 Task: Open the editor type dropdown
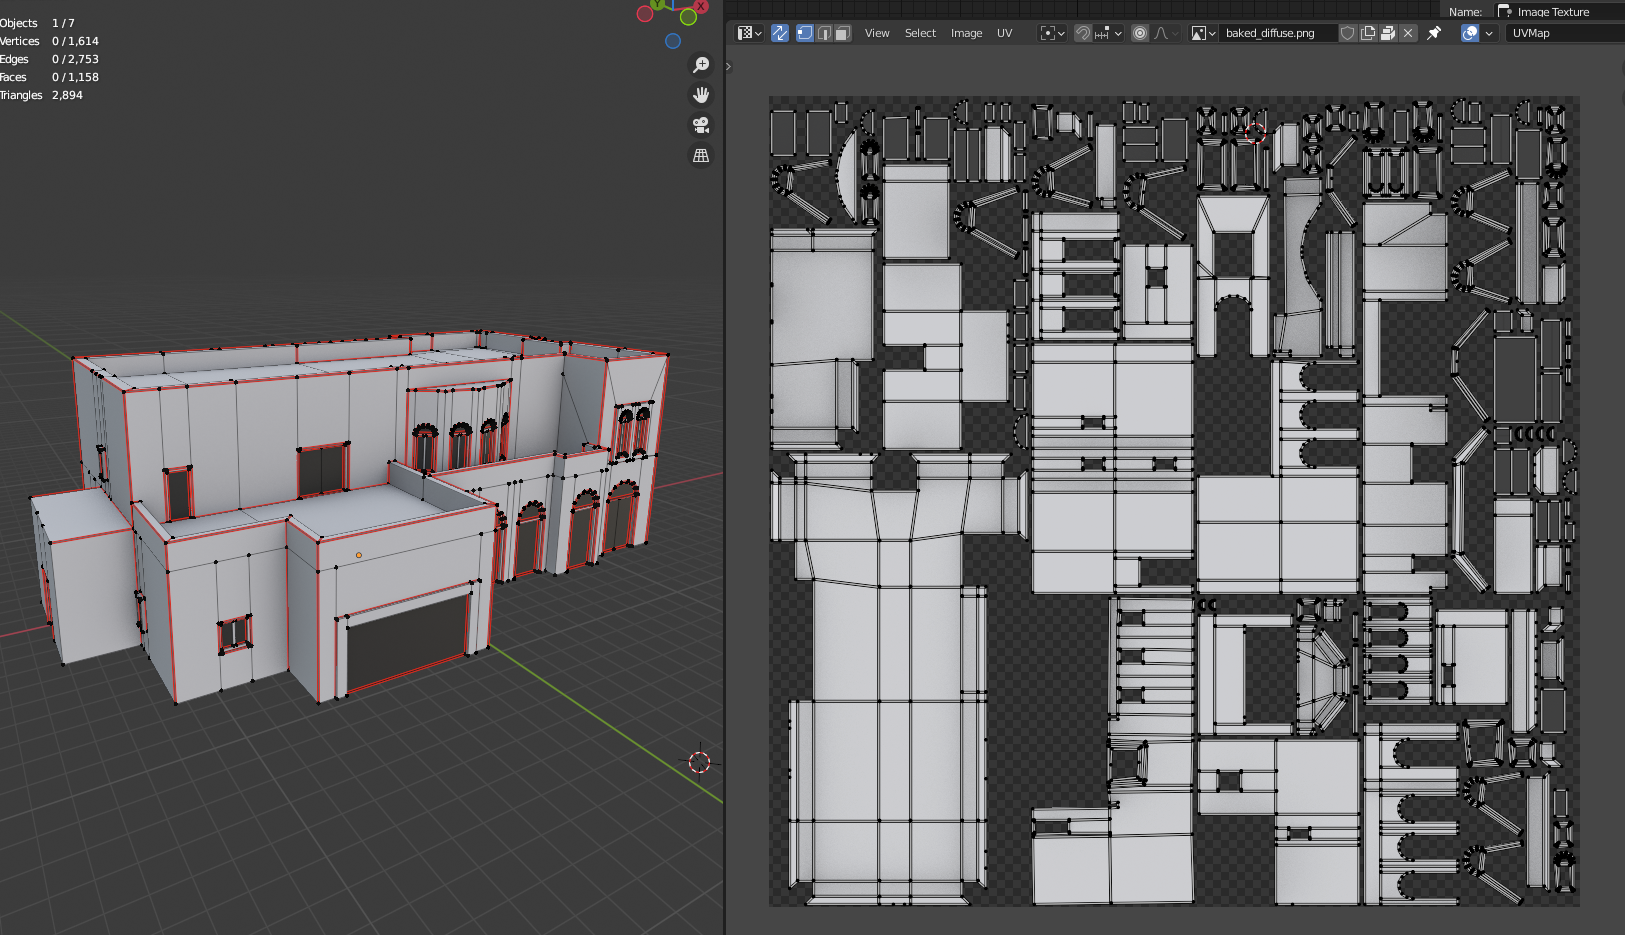click(x=749, y=33)
